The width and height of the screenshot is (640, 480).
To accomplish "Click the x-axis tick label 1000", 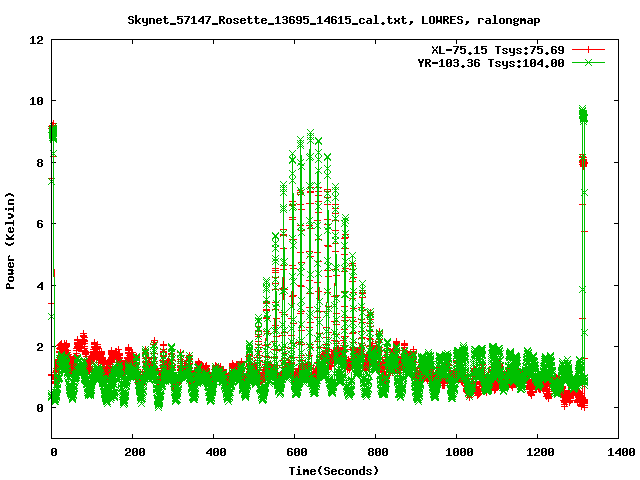I will (459, 452).
